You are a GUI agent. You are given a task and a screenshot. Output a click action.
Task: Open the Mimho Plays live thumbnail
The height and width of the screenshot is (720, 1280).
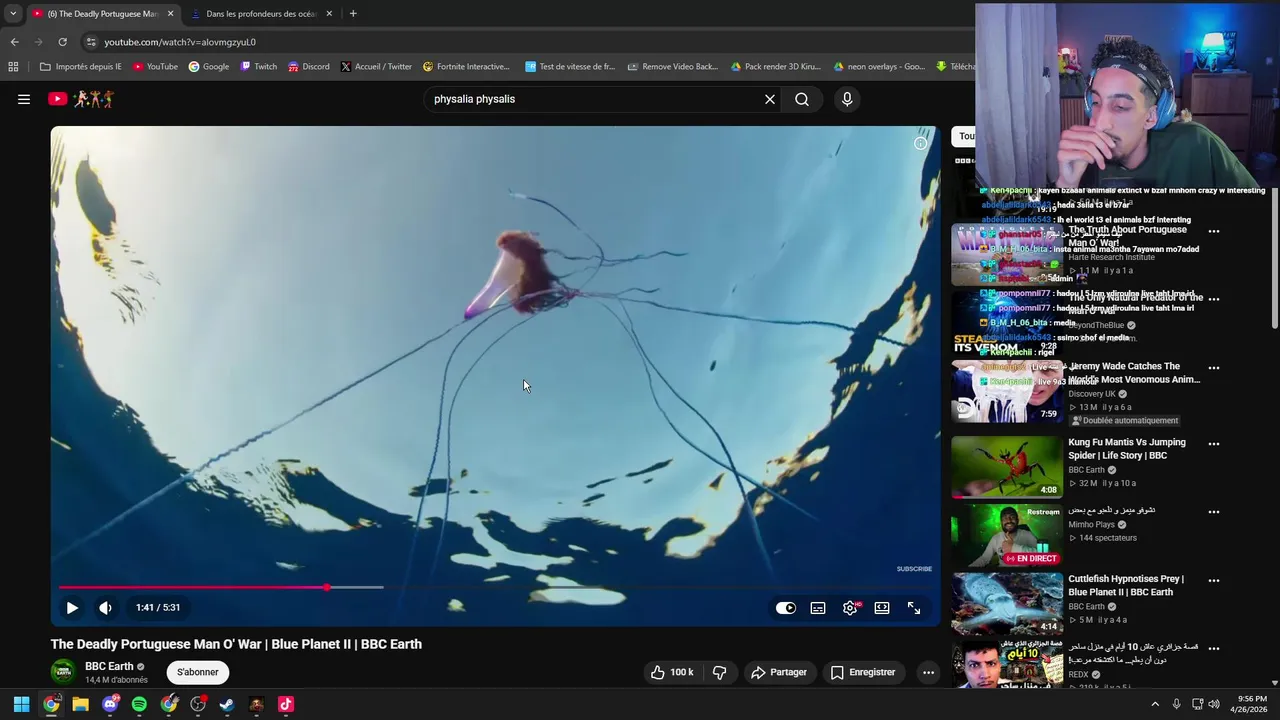click(1007, 535)
